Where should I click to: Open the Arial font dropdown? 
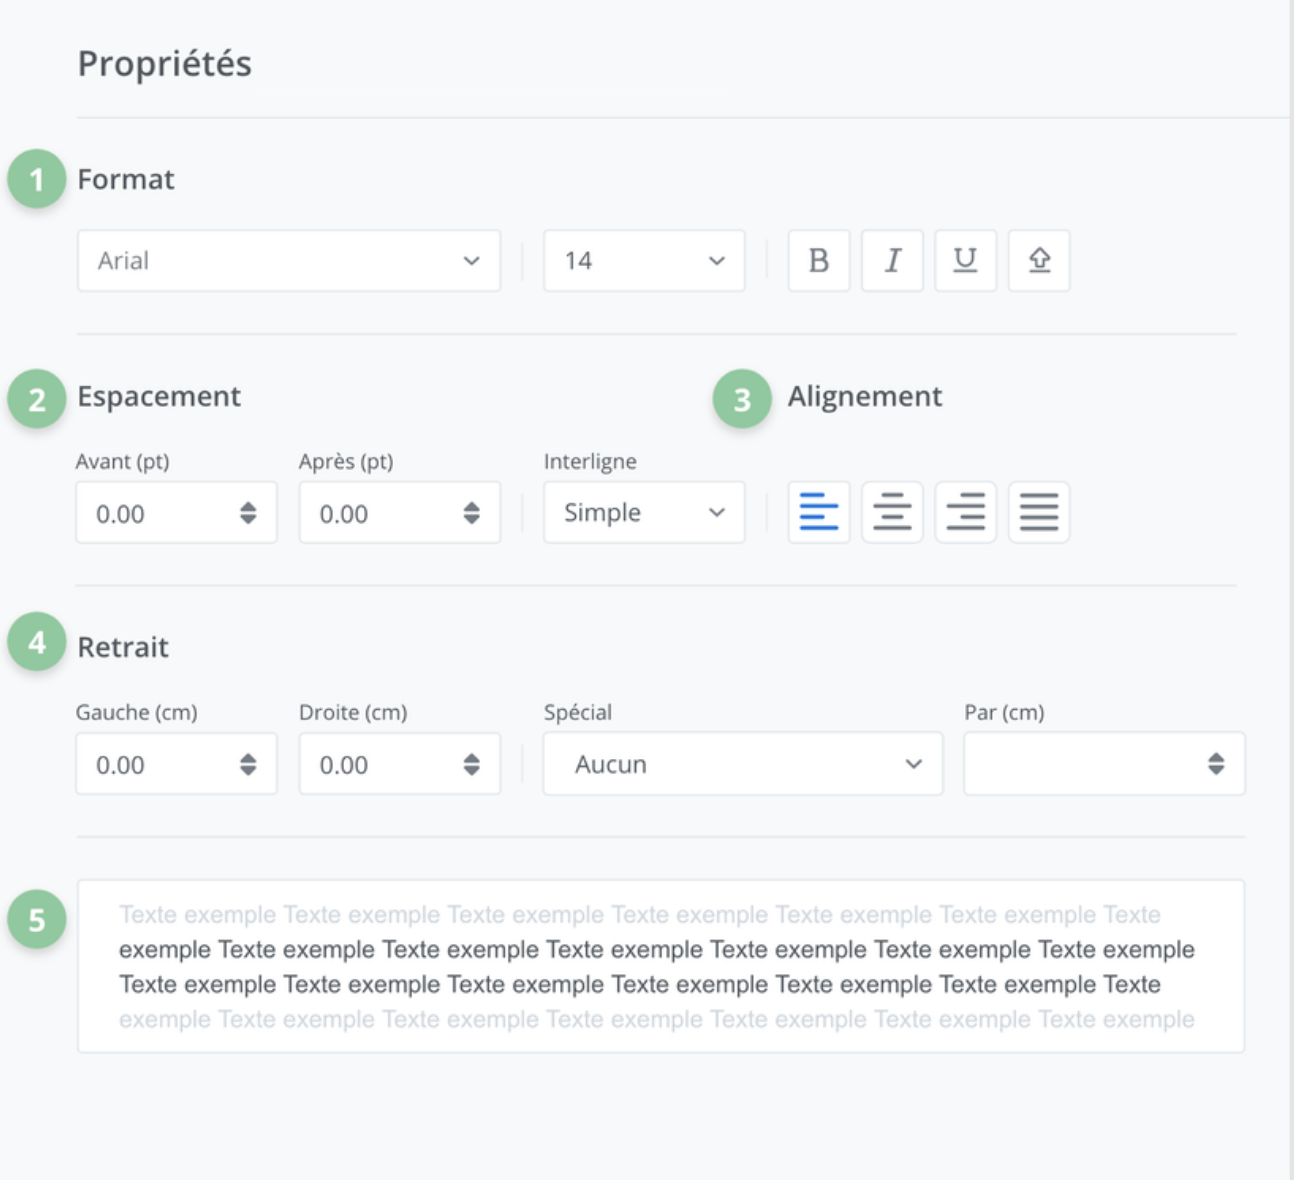[x=288, y=261]
